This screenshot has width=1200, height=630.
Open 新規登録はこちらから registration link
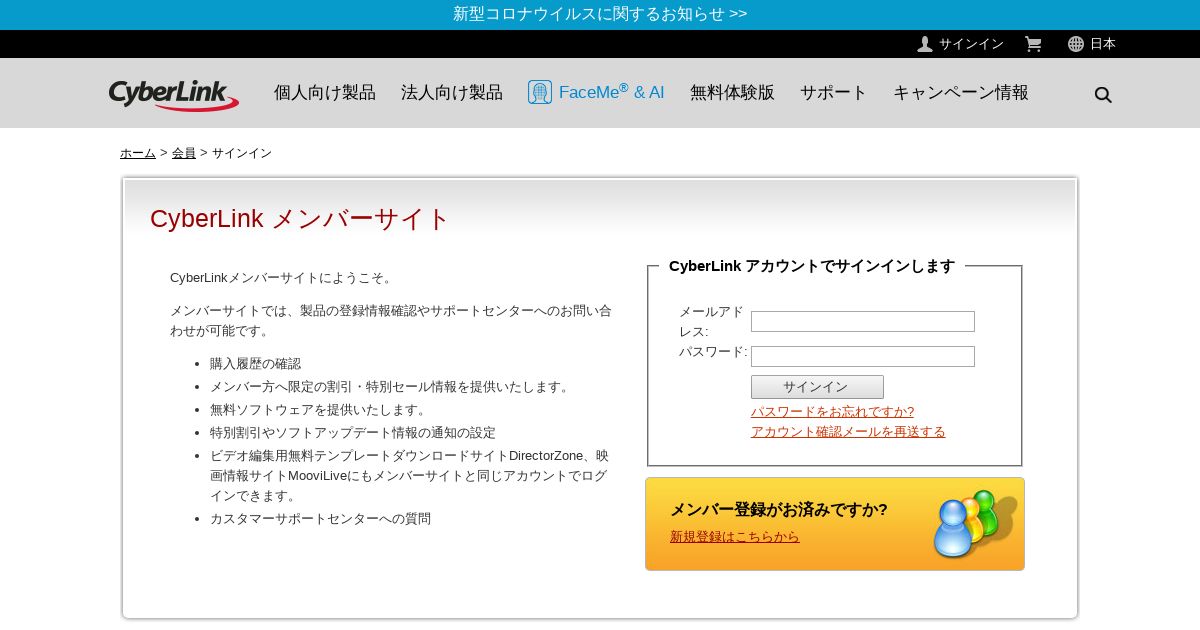coord(735,537)
